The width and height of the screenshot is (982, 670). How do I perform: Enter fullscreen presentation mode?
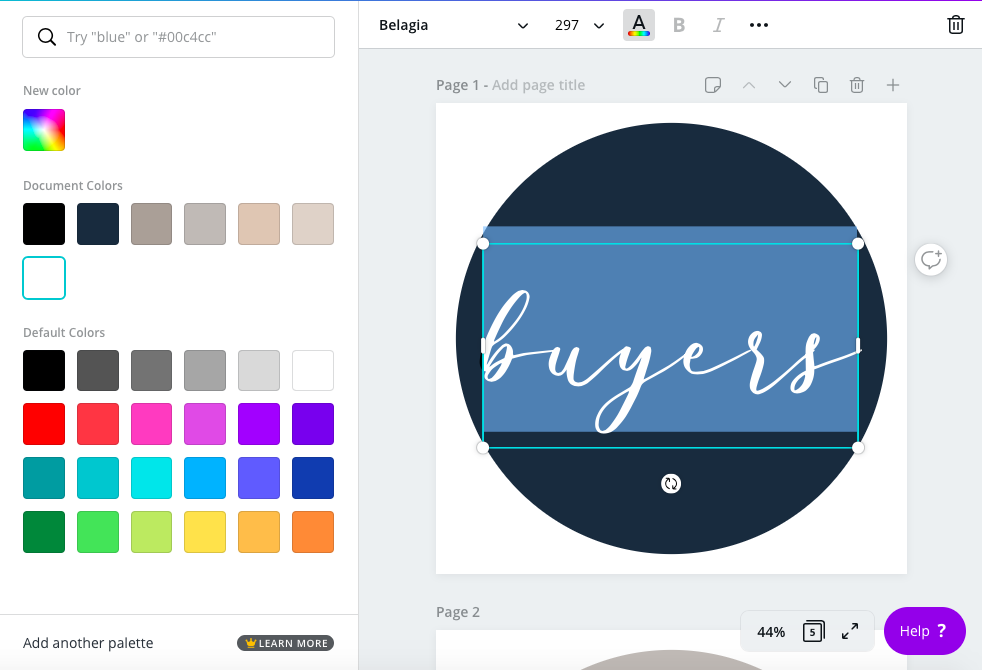coord(850,631)
